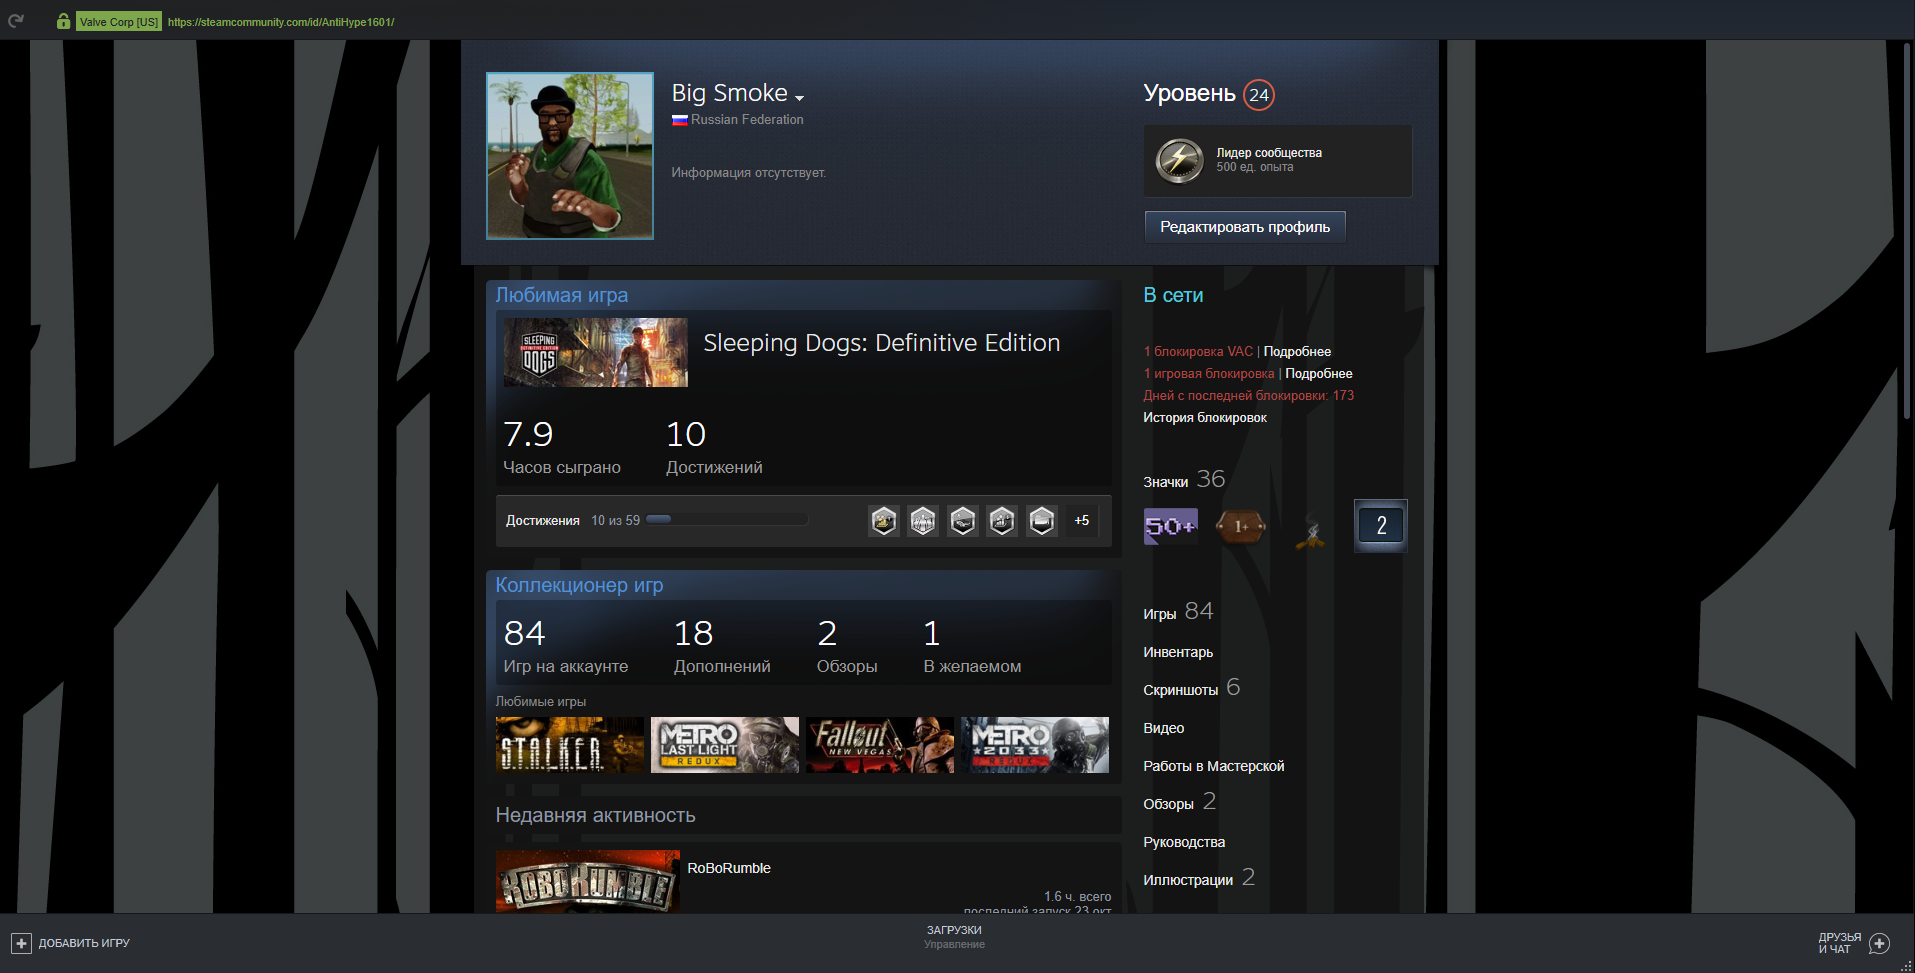
Task: Click the Недавняя активность heading
Action: [595, 815]
